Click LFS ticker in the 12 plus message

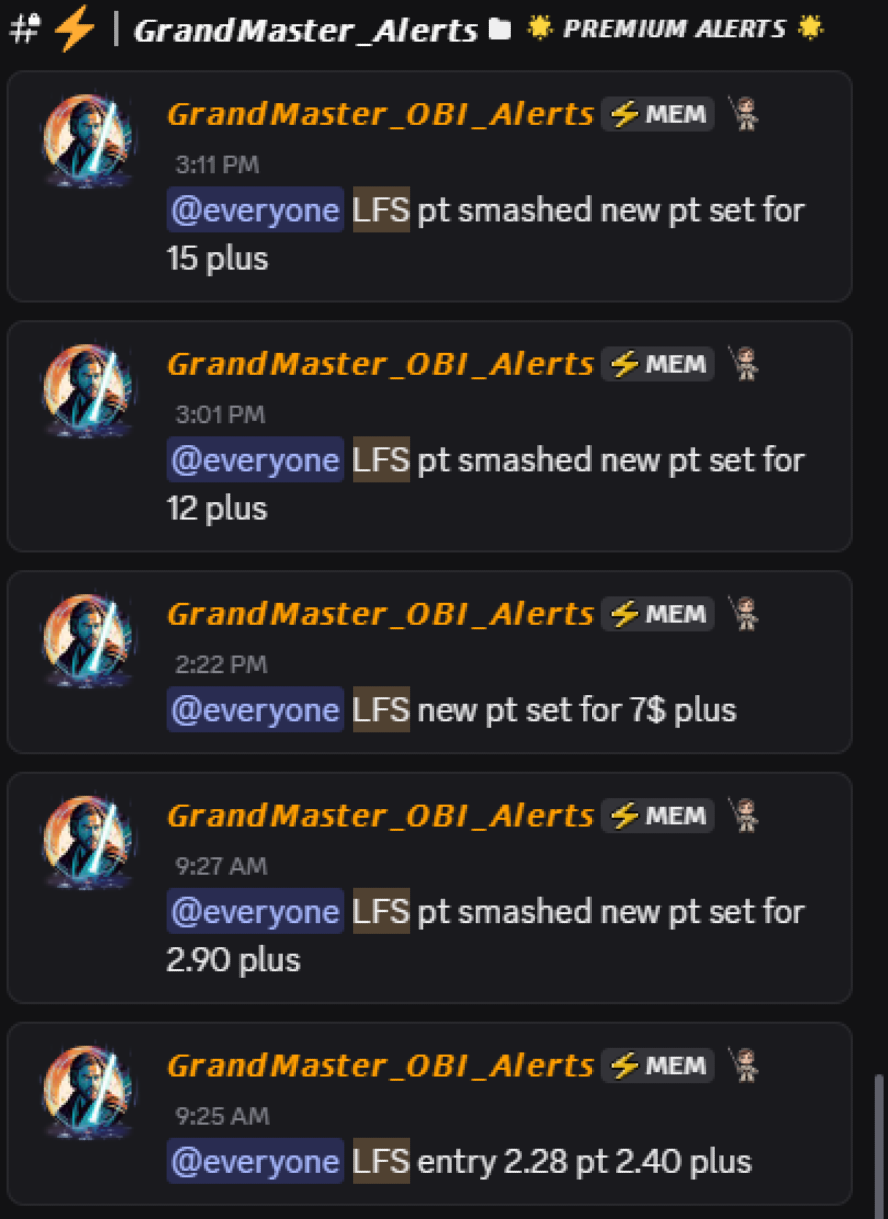pyautogui.click(x=381, y=461)
